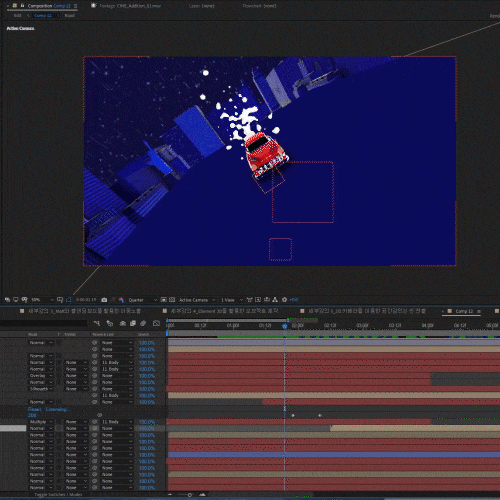This screenshot has width=500, height=500.
Task: Select the second keyframe diamond
Action: 320,415
